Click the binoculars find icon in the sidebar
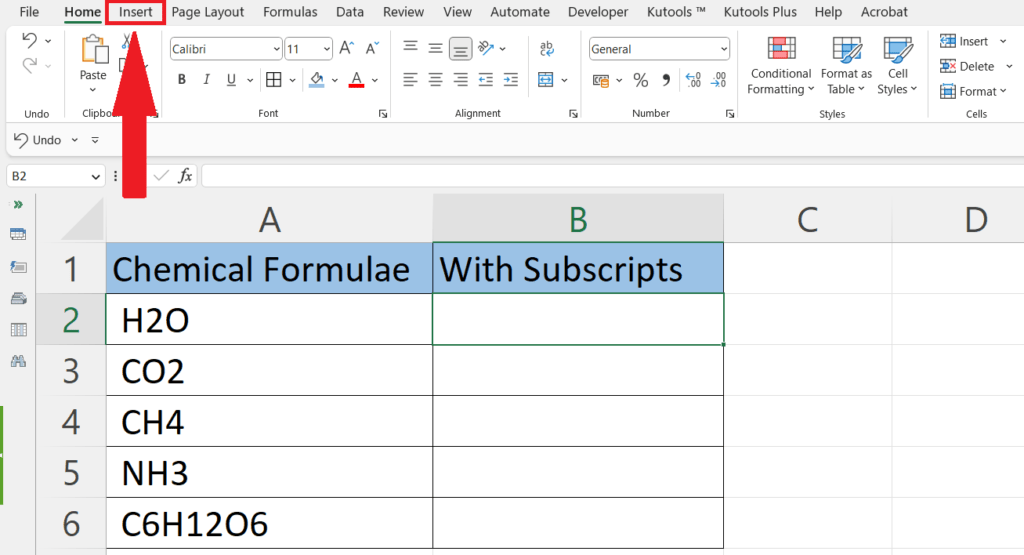Screen dimensions: 1024x555 pos(18,361)
